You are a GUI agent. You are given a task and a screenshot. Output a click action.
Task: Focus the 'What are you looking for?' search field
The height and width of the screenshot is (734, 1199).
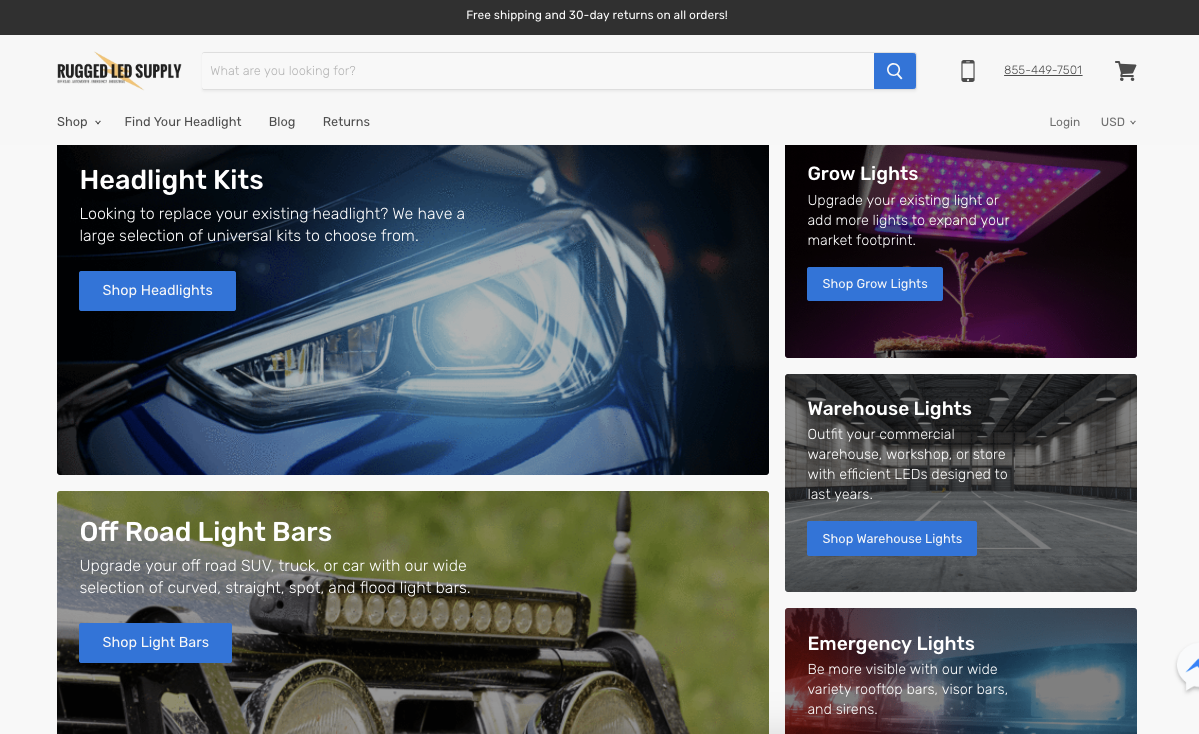click(538, 71)
